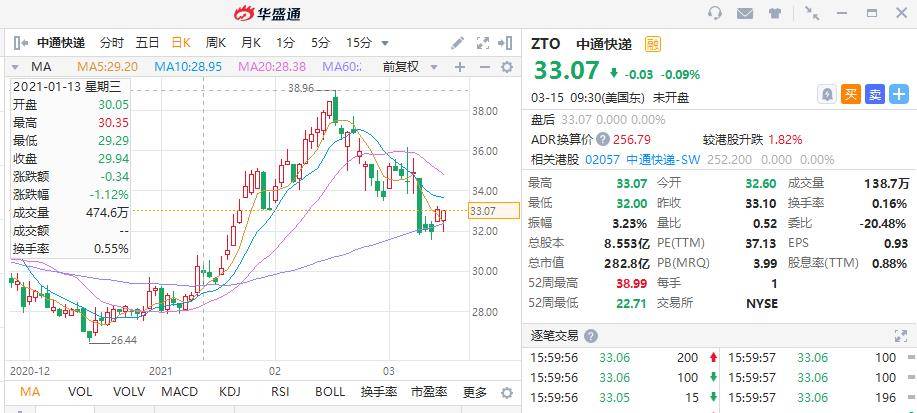Toggle VOLV indicator
Viewport: 917px width, 413px height.
click(x=131, y=392)
